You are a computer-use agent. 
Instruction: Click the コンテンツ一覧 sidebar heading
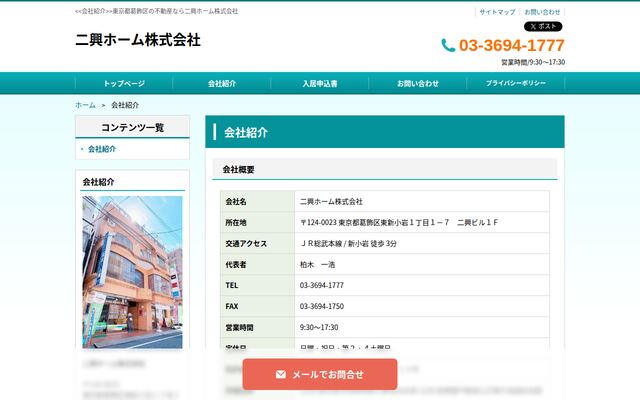pos(133,127)
